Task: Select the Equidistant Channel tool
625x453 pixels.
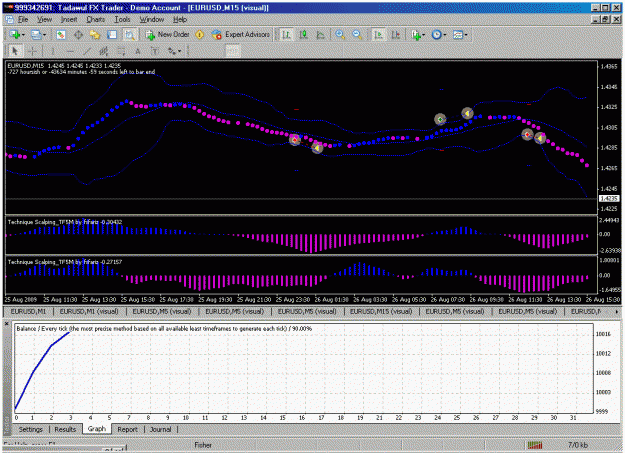Action: (104, 51)
